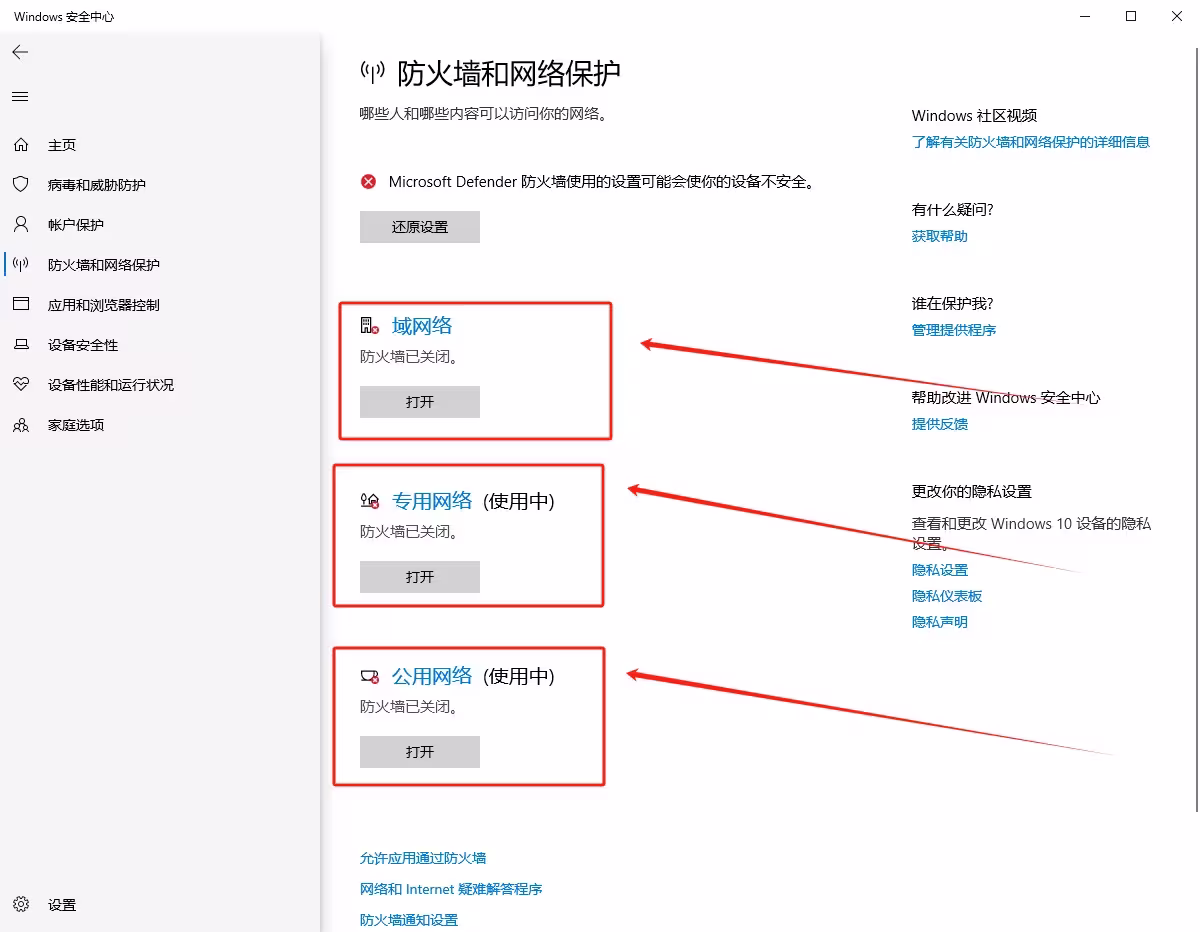Open the hamburger navigation menu
Viewport: 1200px width, 932px height.
tap(20, 97)
